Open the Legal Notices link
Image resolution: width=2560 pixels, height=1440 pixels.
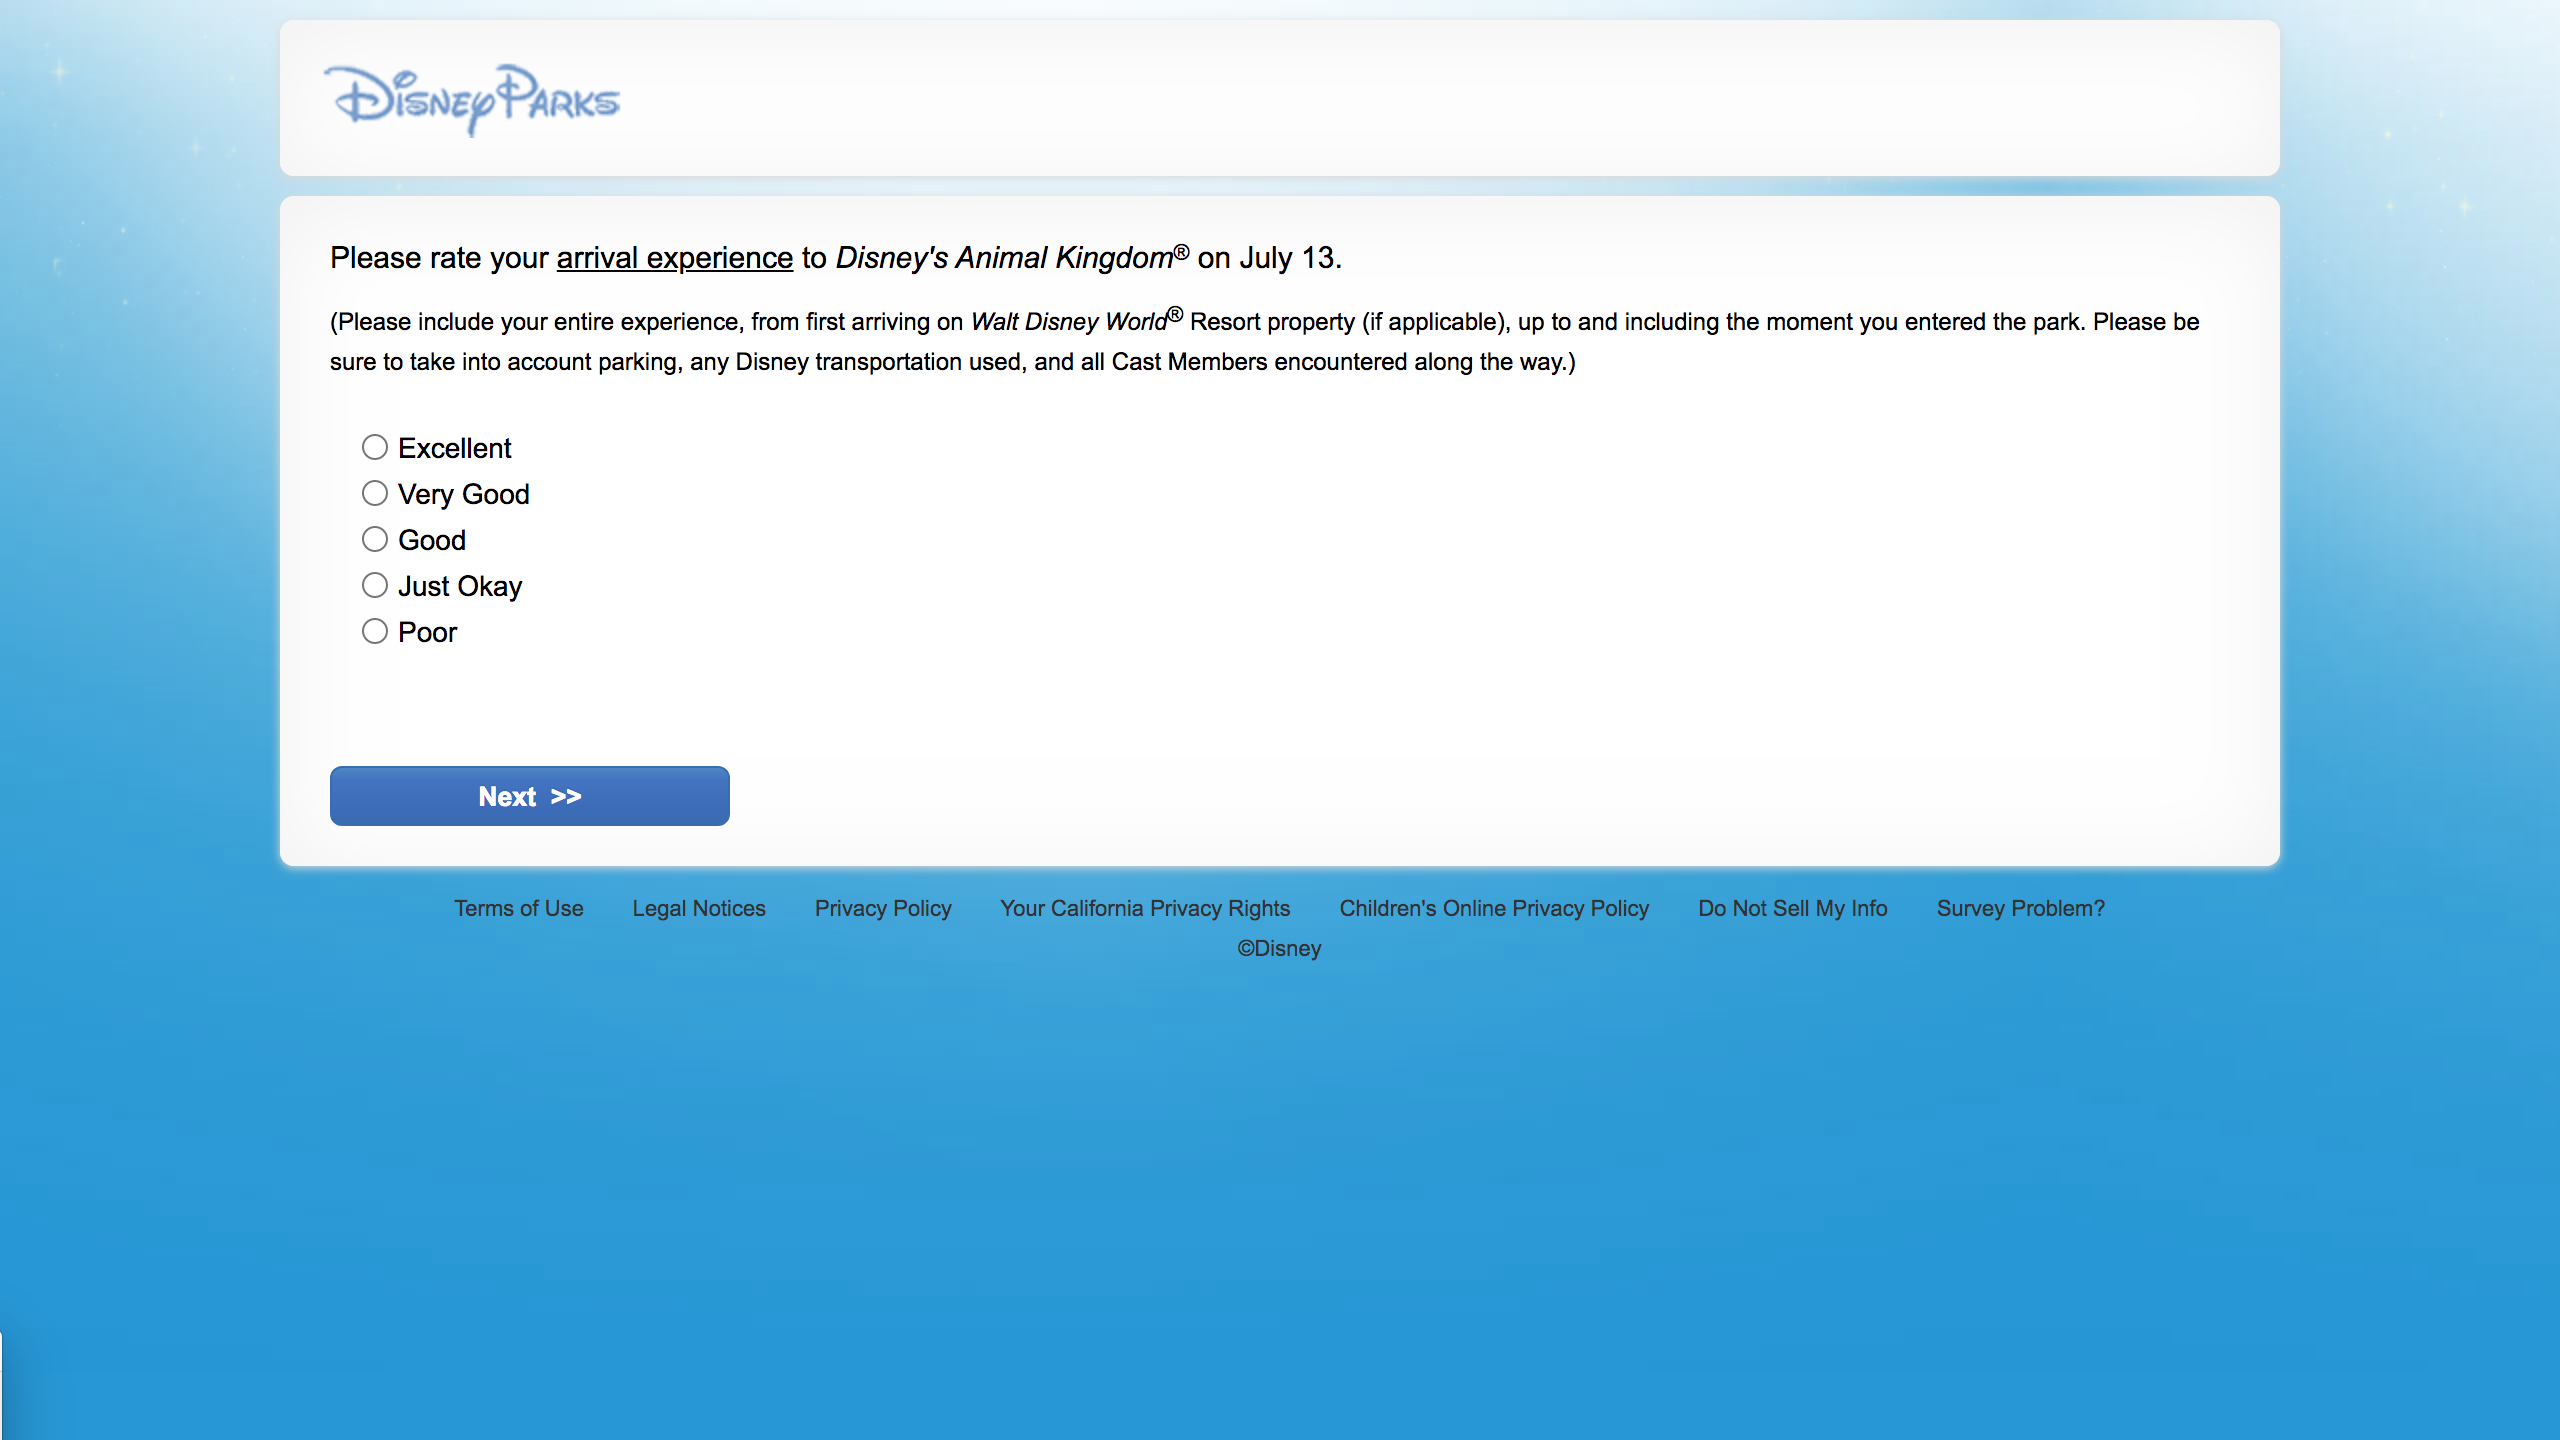(698, 908)
